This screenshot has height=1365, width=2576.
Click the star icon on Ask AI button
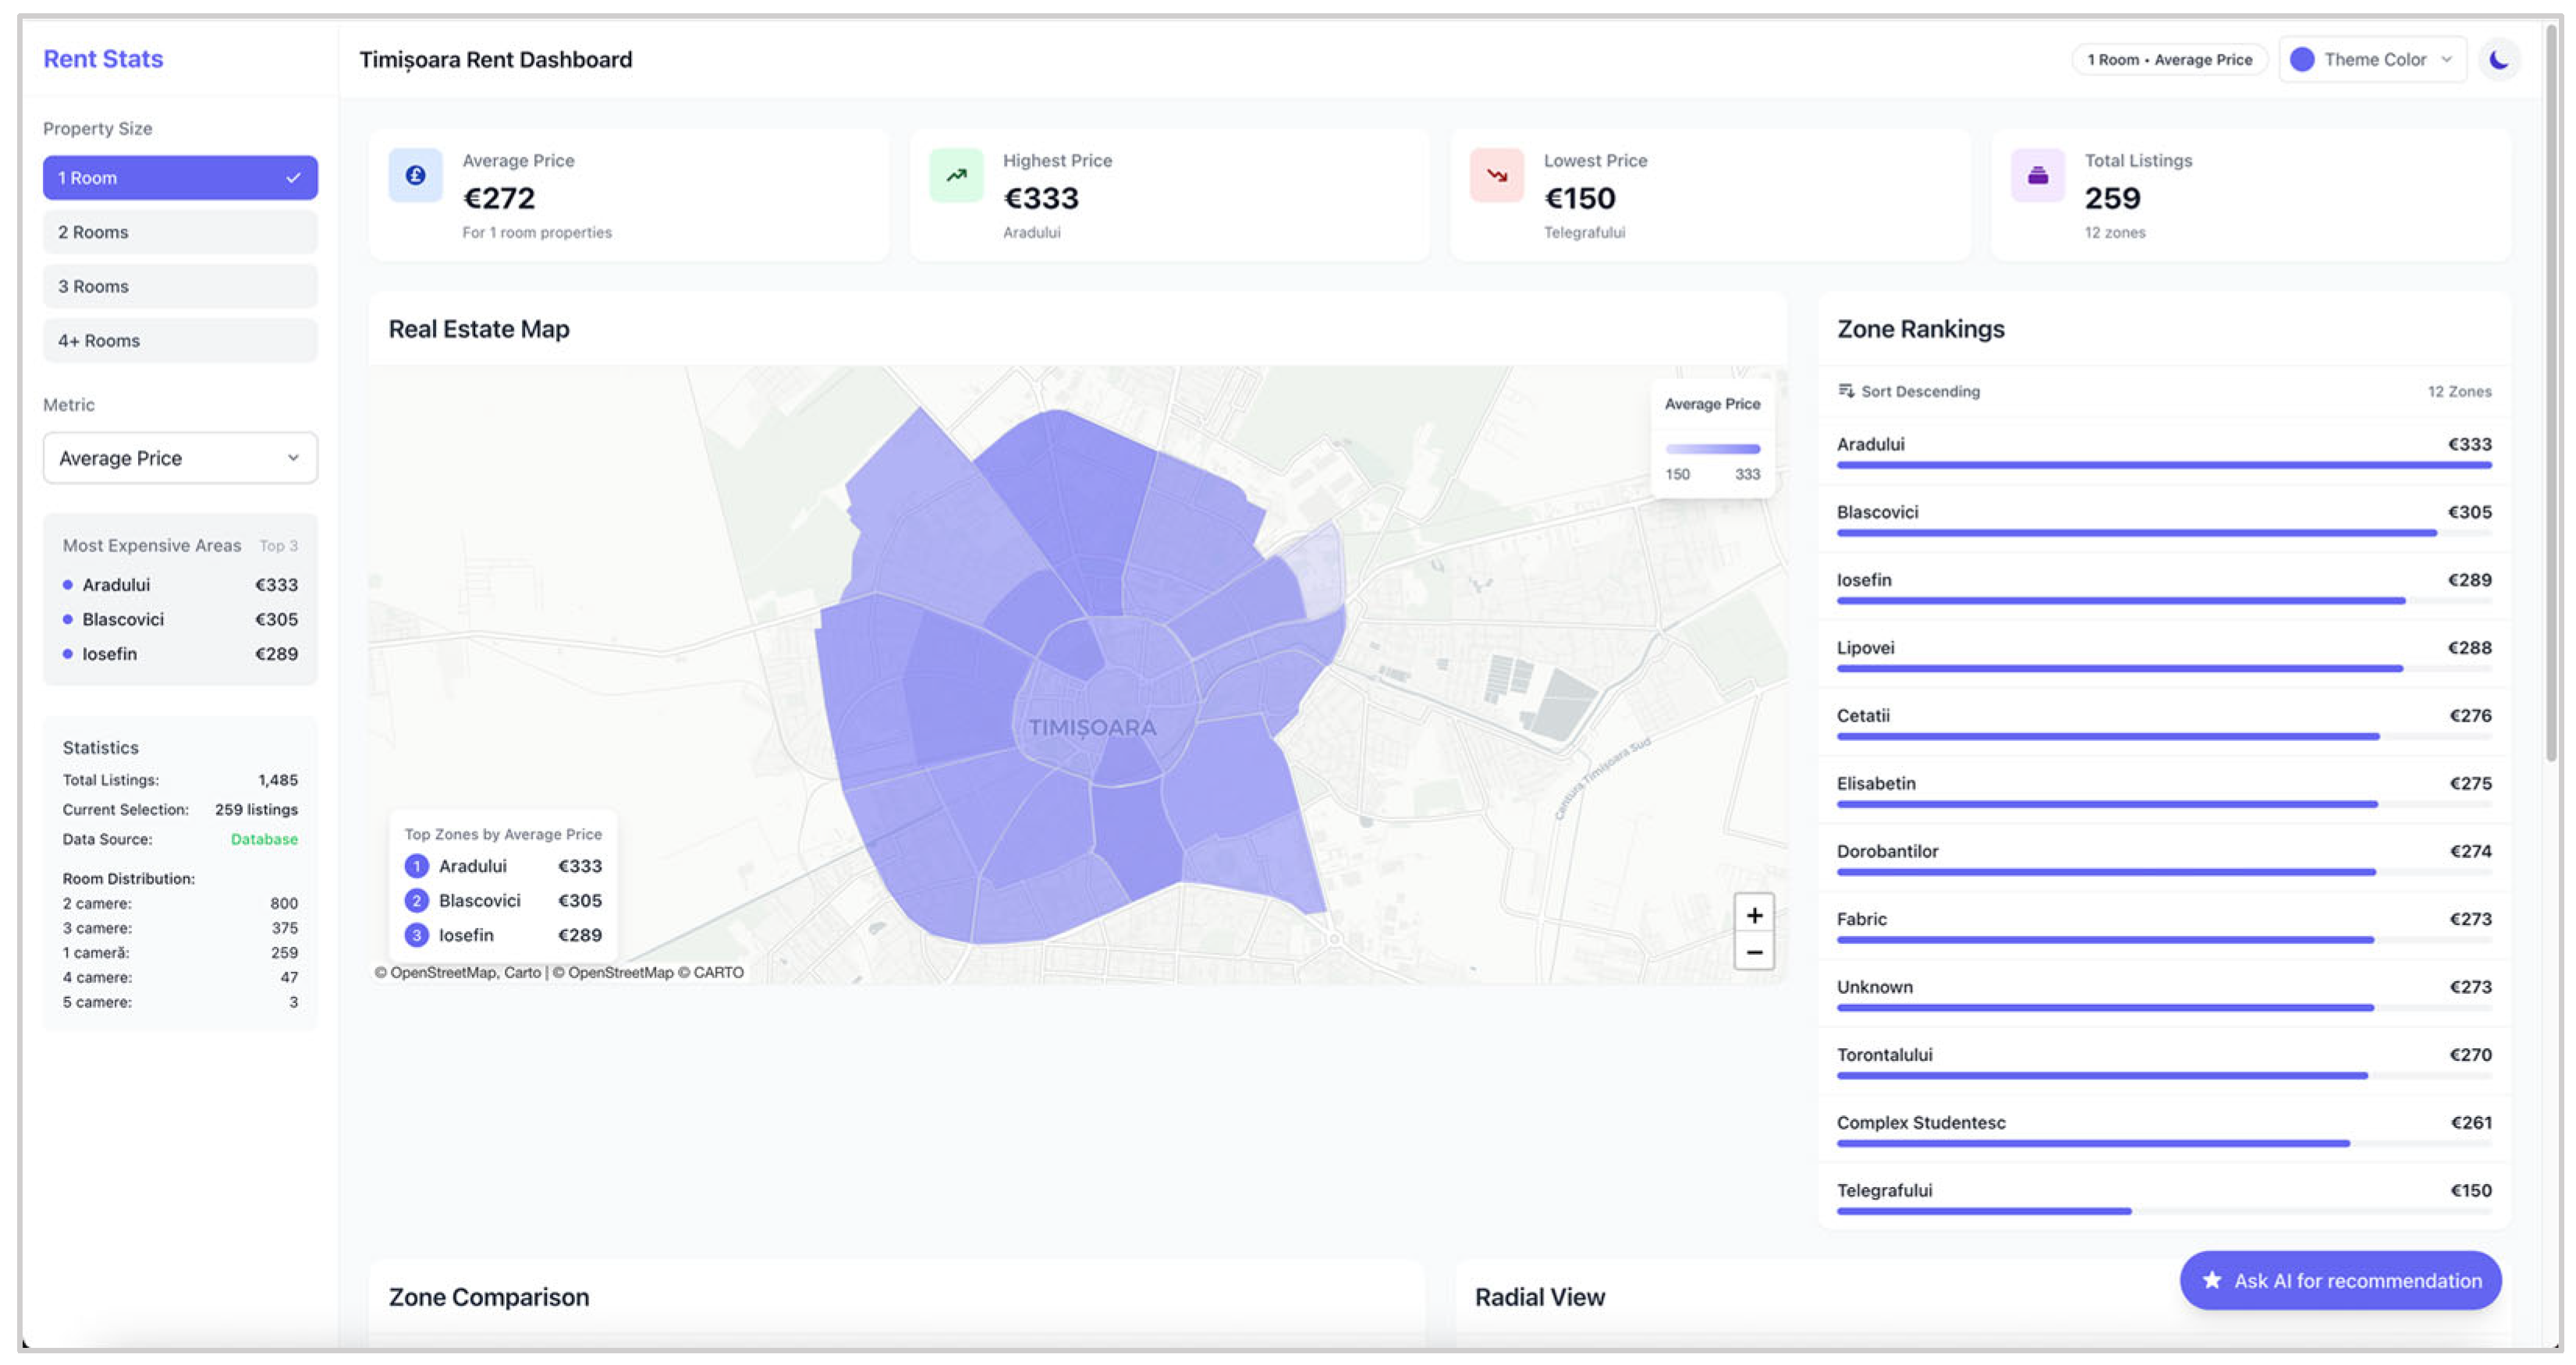click(2211, 1280)
